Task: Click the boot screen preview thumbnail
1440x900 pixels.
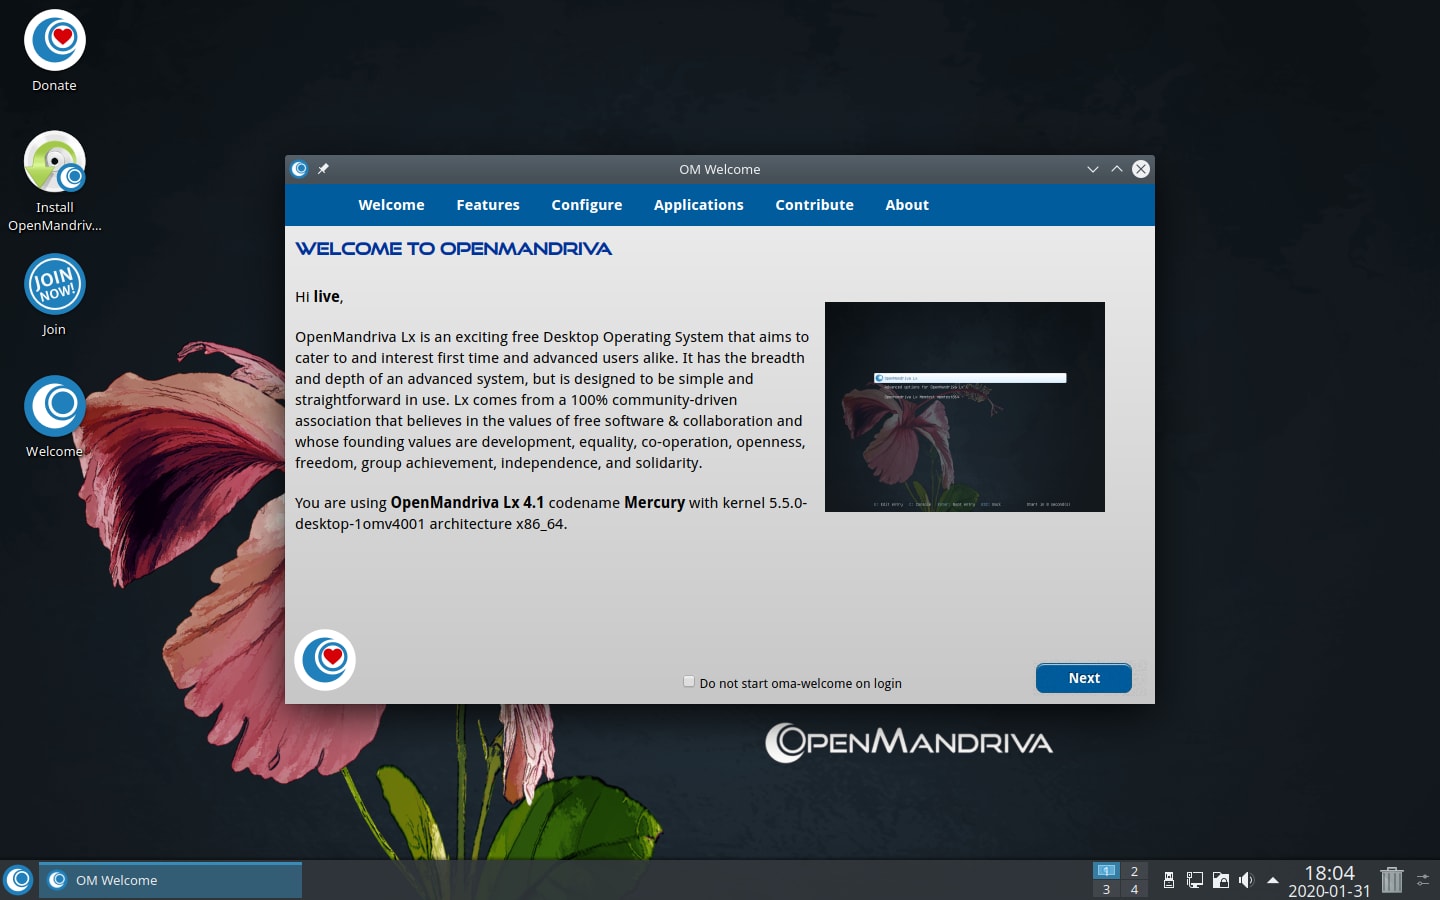Action: [x=964, y=407]
